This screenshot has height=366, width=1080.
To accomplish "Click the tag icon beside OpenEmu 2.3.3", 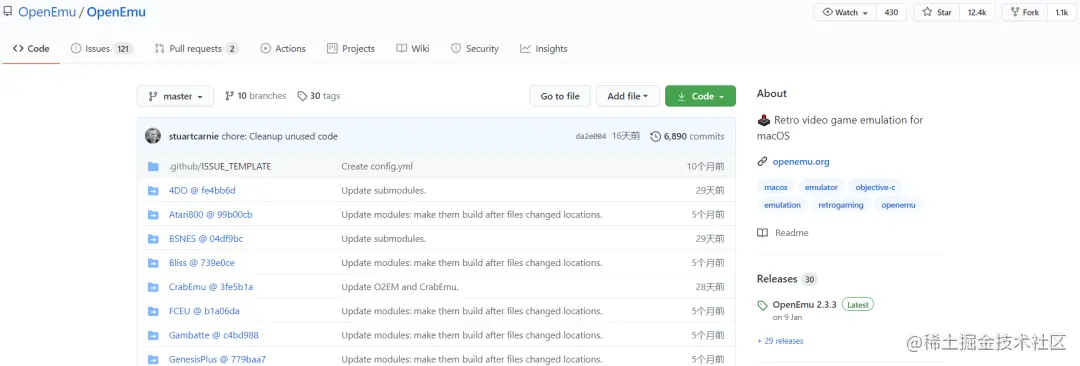I will coord(762,305).
